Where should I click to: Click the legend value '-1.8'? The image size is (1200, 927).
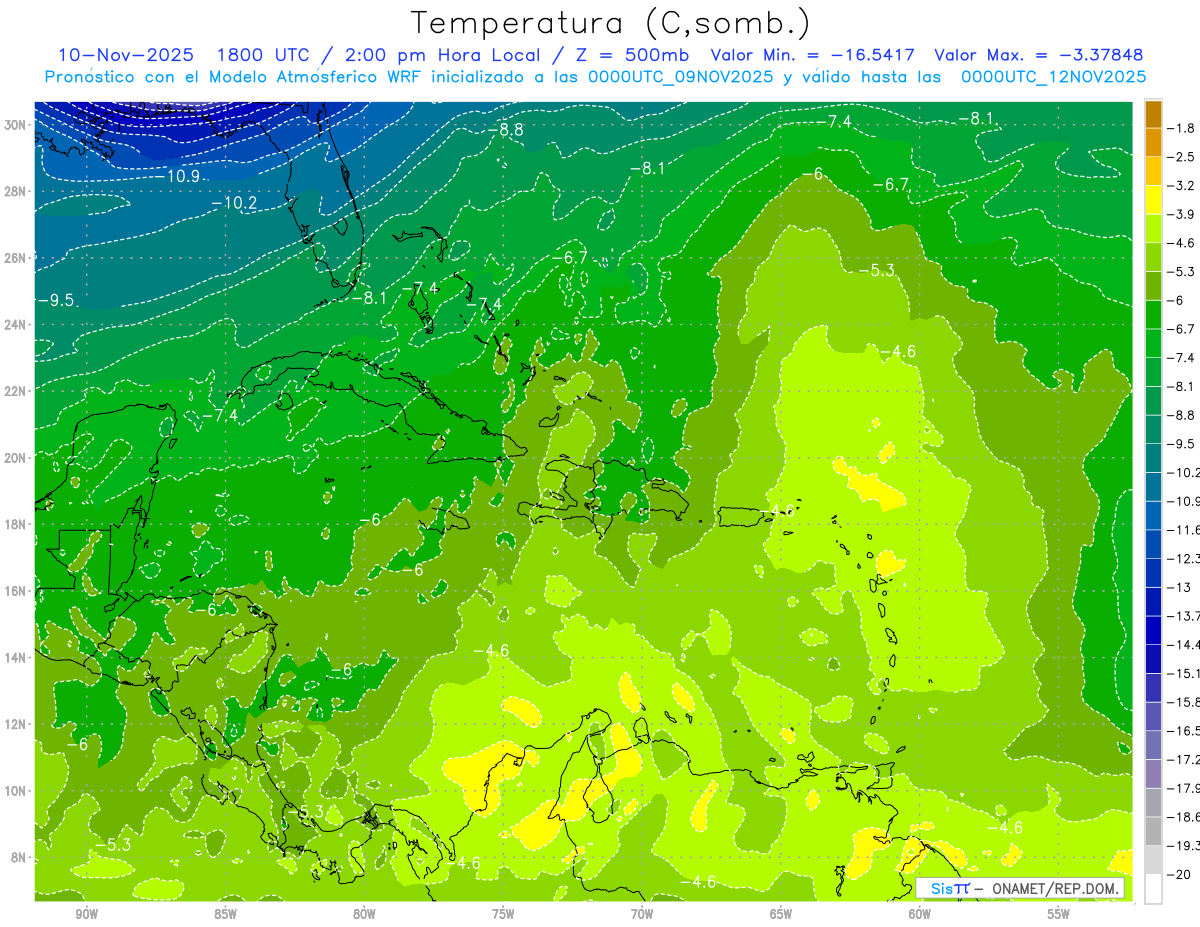pyautogui.click(x=1183, y=128)
